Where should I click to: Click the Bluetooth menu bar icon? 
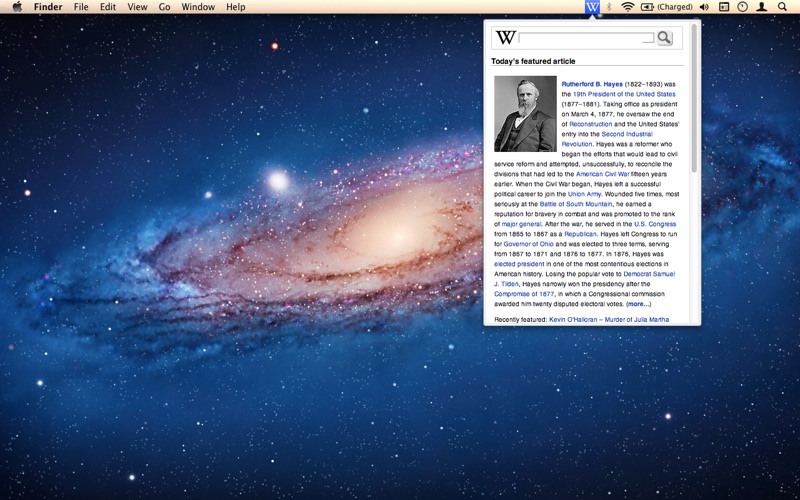click(609, 7)
